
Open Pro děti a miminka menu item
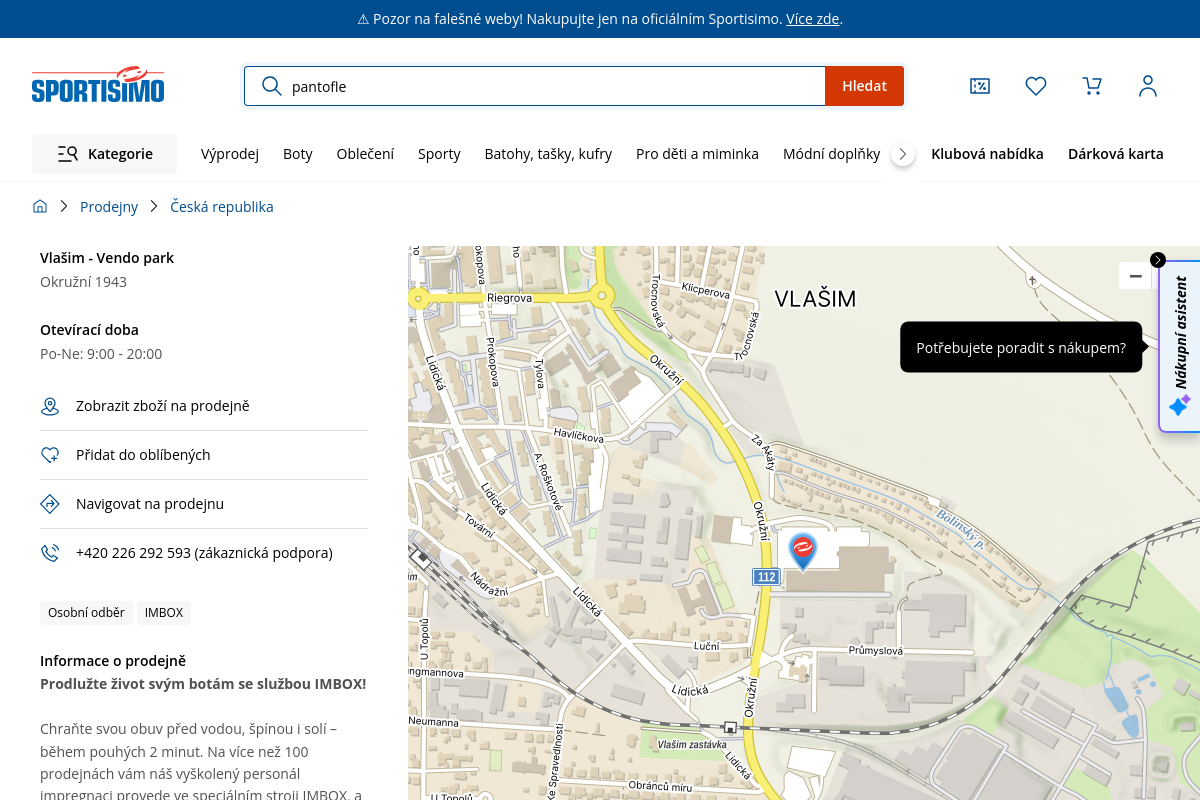(697, 154)
